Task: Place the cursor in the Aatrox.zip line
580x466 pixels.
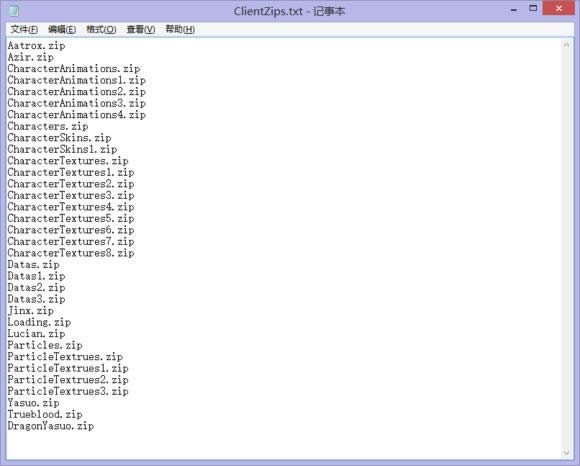Action: pos(36,46)
